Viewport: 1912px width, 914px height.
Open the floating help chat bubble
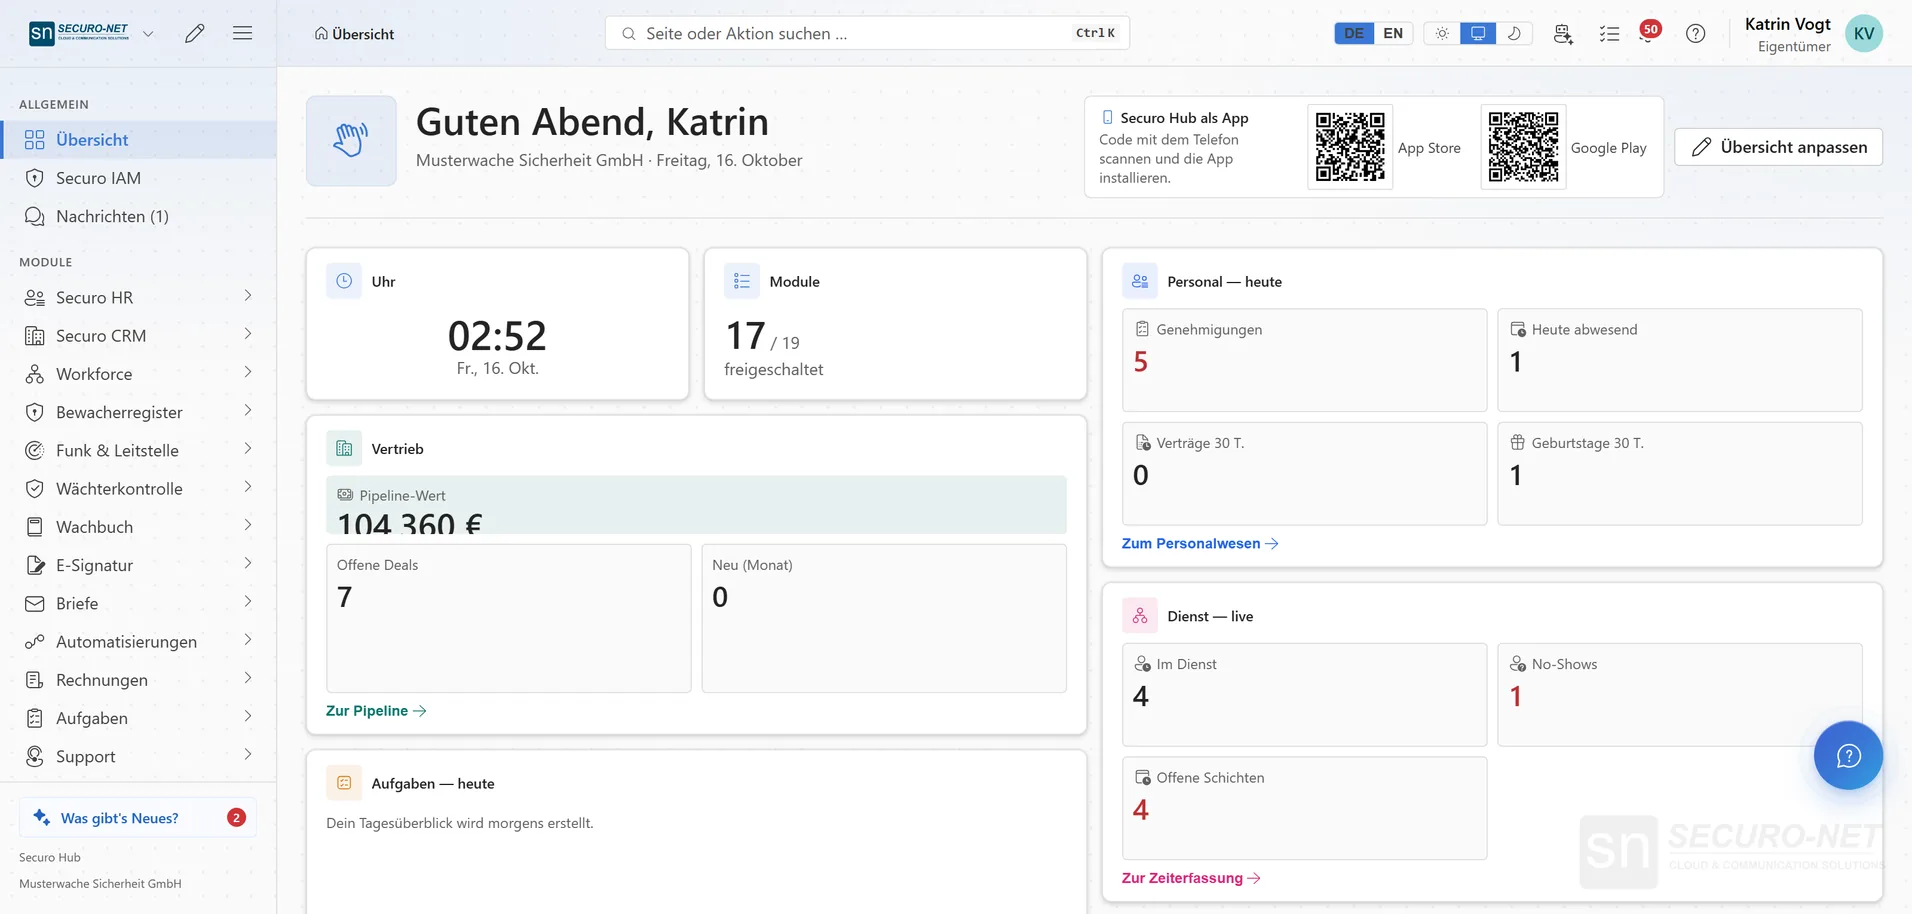coord(1848,755)
